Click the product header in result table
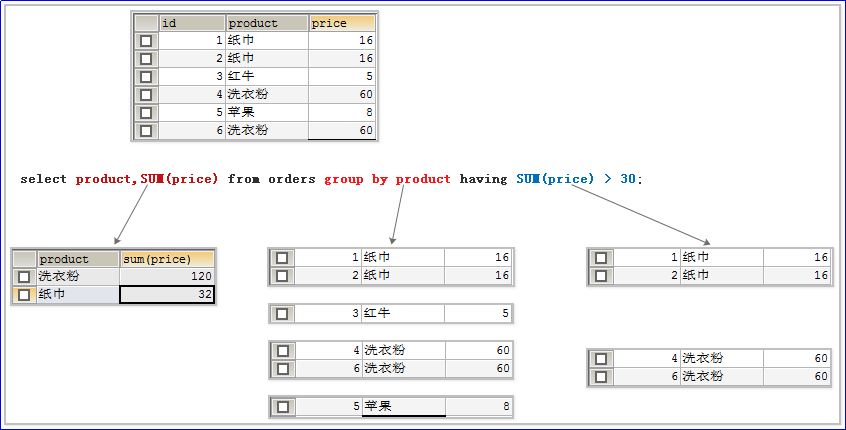The width and height of the screenshot is (846, 430). coord(77,259)
